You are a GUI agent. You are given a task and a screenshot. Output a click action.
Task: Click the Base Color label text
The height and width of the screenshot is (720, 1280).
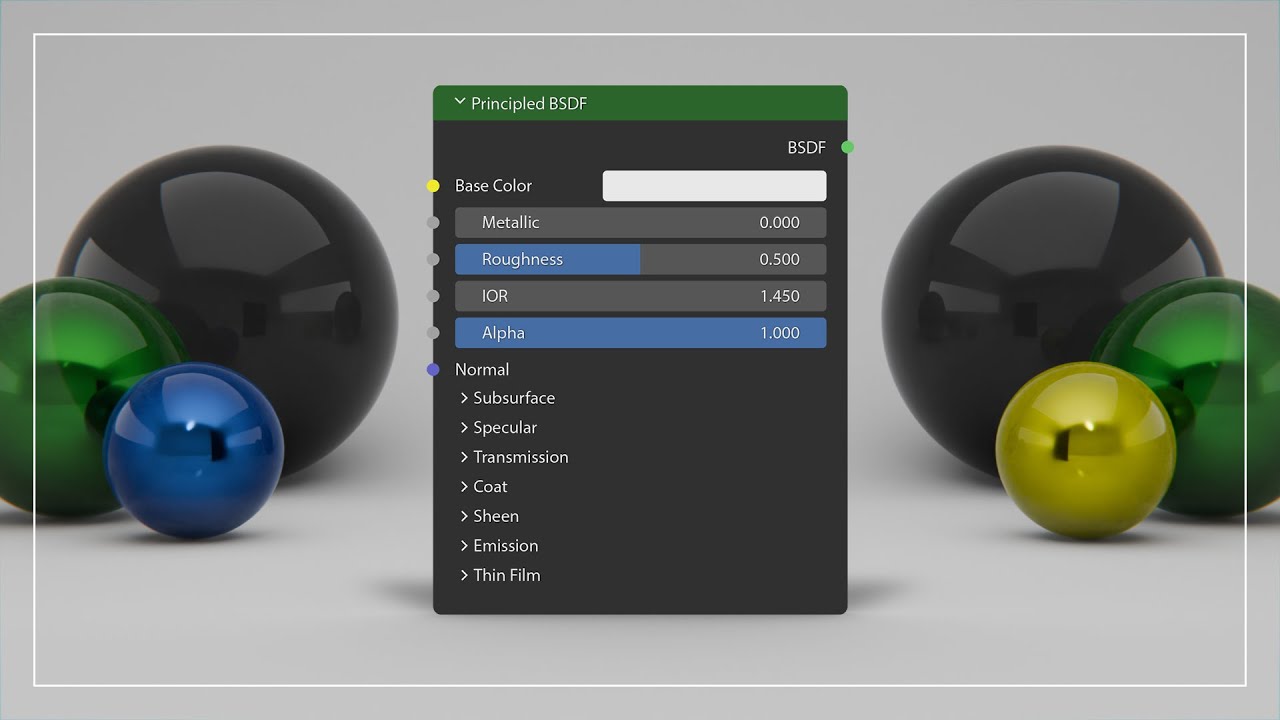tap(493, 186)
